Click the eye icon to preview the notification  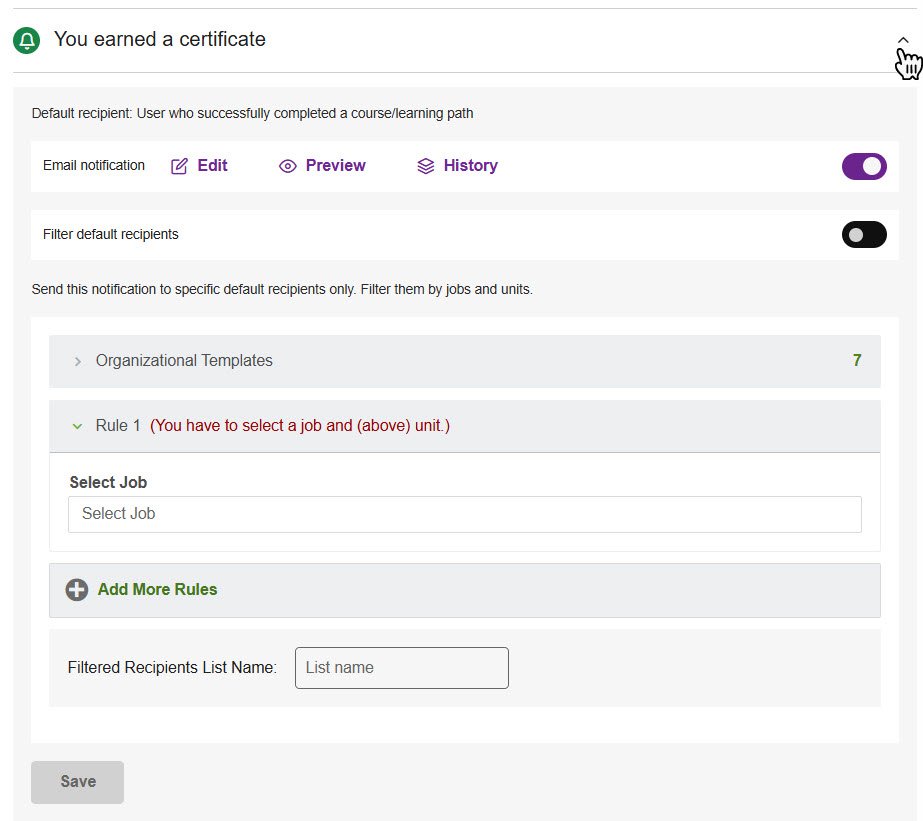click(x=287, y=165)
